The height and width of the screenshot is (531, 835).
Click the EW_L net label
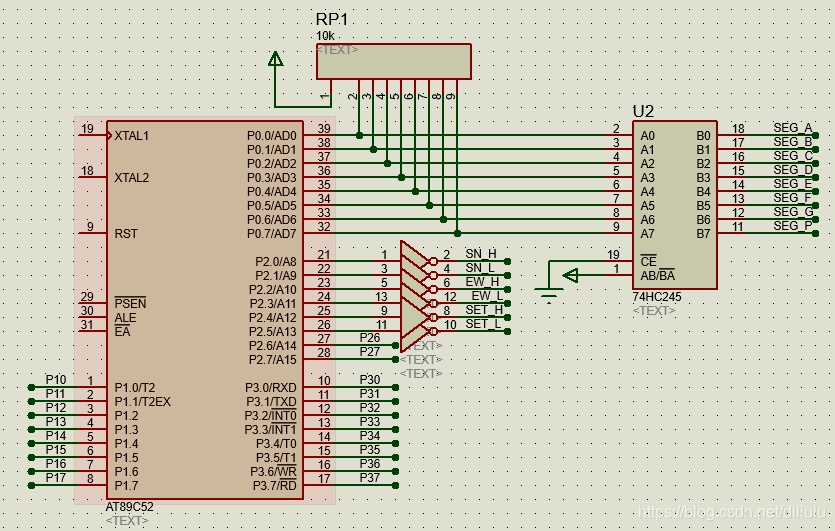[487, 296]
